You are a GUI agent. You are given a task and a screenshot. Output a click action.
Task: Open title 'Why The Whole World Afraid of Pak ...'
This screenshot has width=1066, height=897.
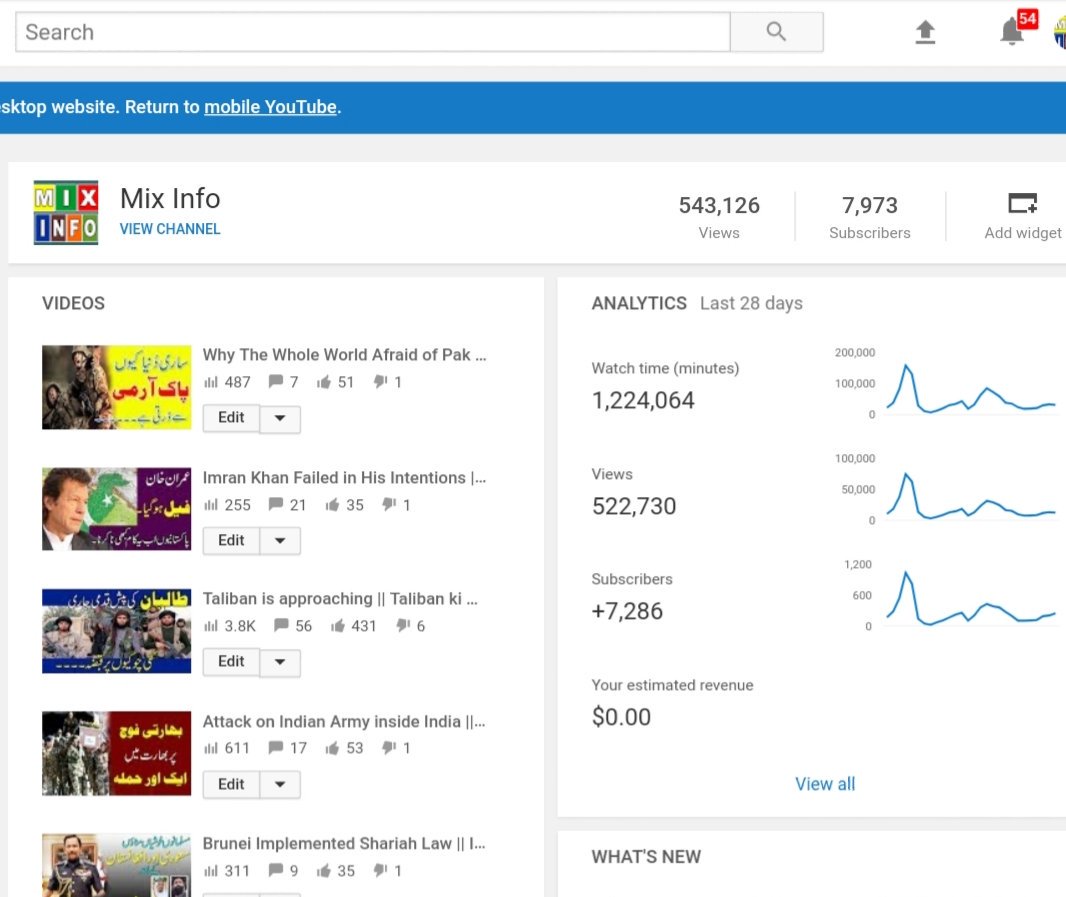tap(344, 354)
